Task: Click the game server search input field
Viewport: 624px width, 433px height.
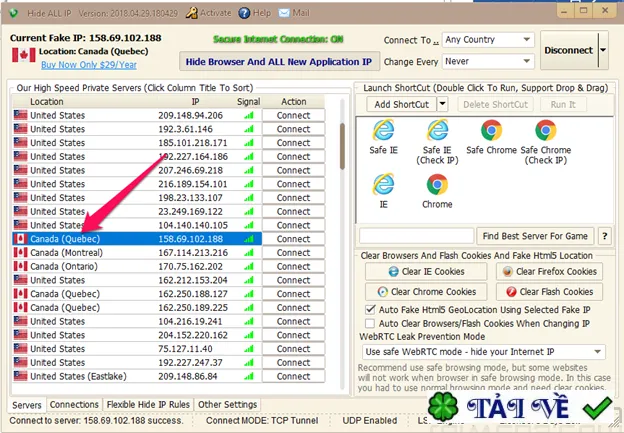Action: pyautogui.click(x=416, y=236)
